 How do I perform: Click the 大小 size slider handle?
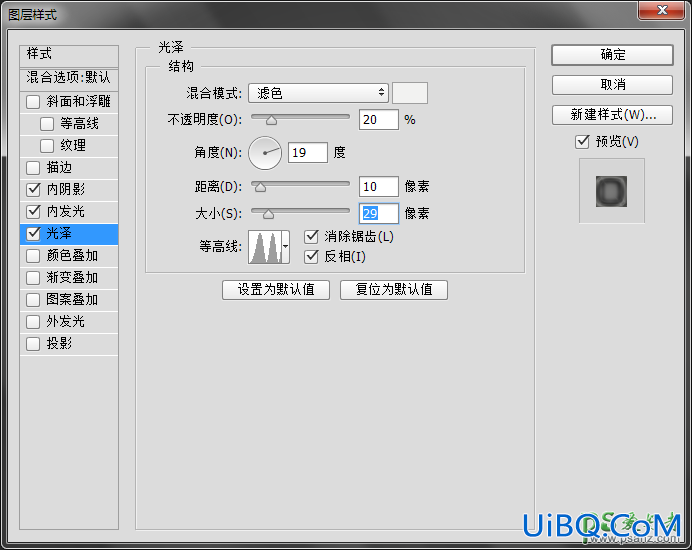268,214
